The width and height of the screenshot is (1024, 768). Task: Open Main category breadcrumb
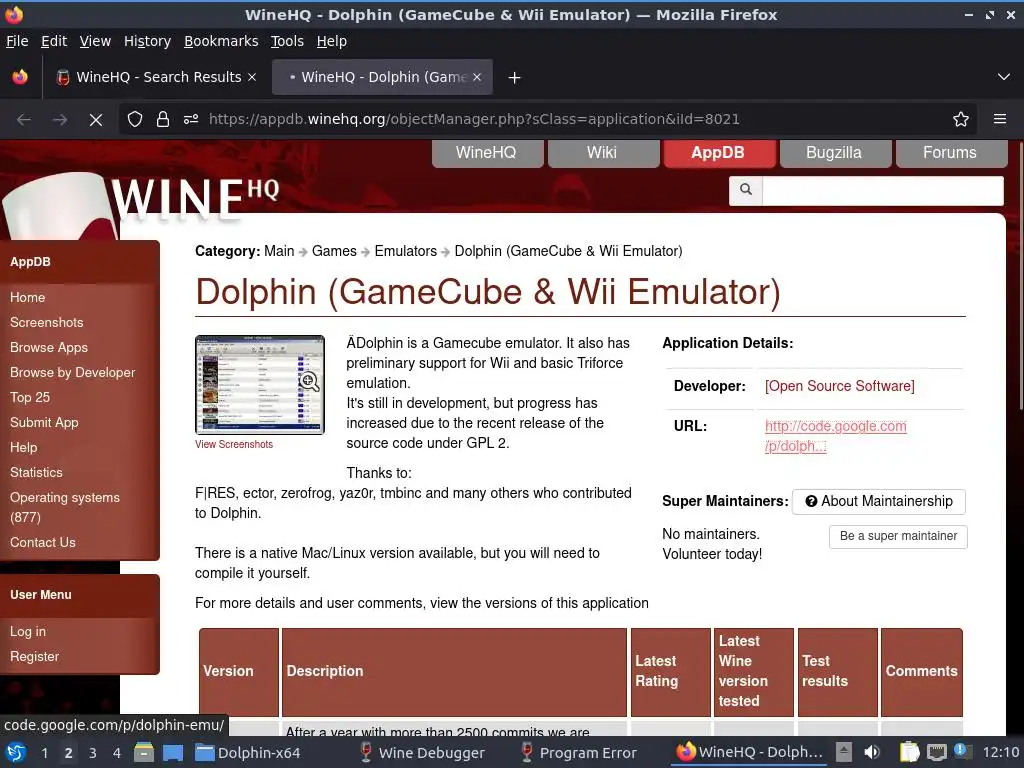279,251
